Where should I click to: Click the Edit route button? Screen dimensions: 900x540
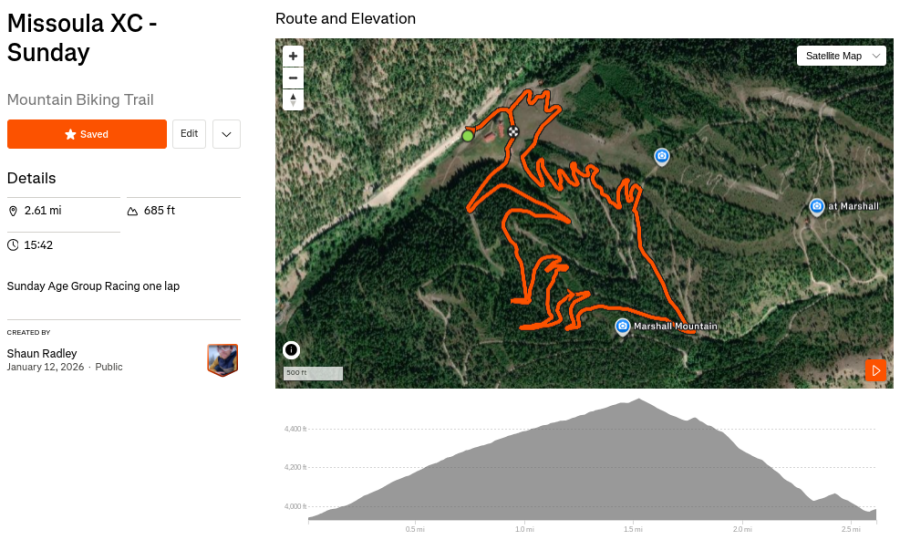189,134
